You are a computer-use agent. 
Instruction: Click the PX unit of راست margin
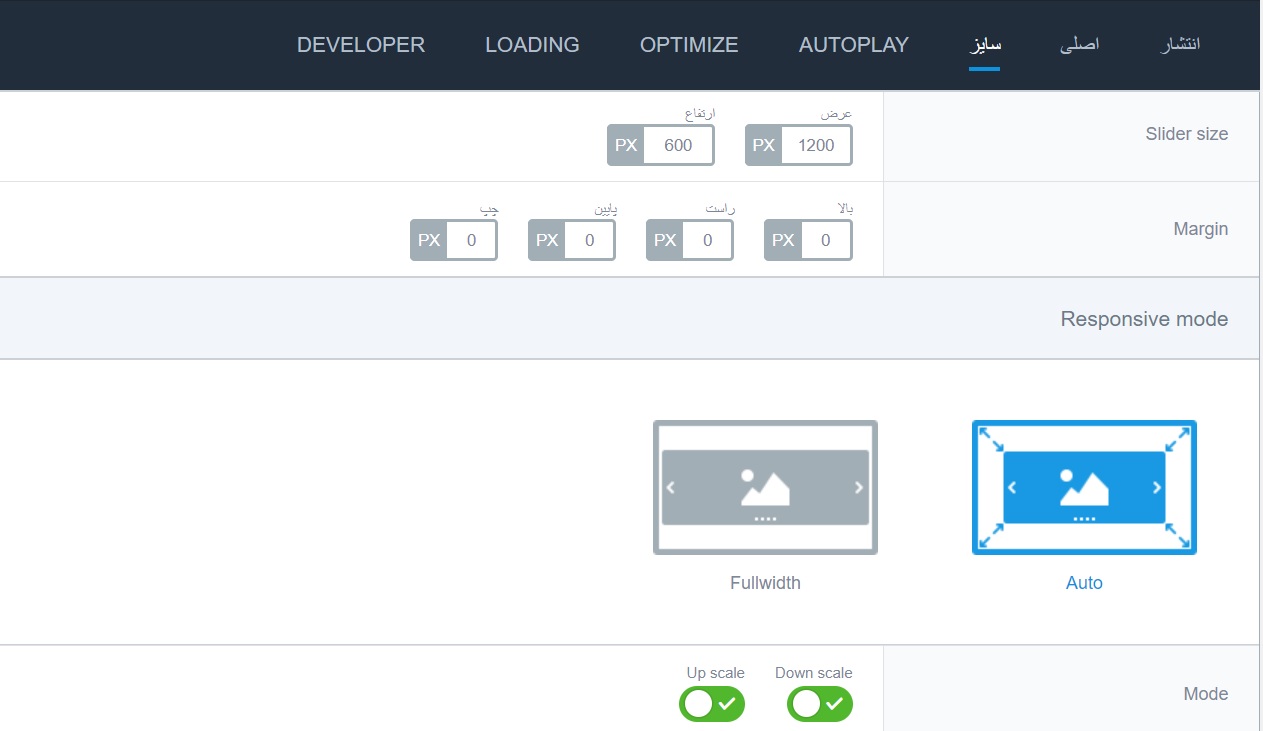tap(665, 240)
